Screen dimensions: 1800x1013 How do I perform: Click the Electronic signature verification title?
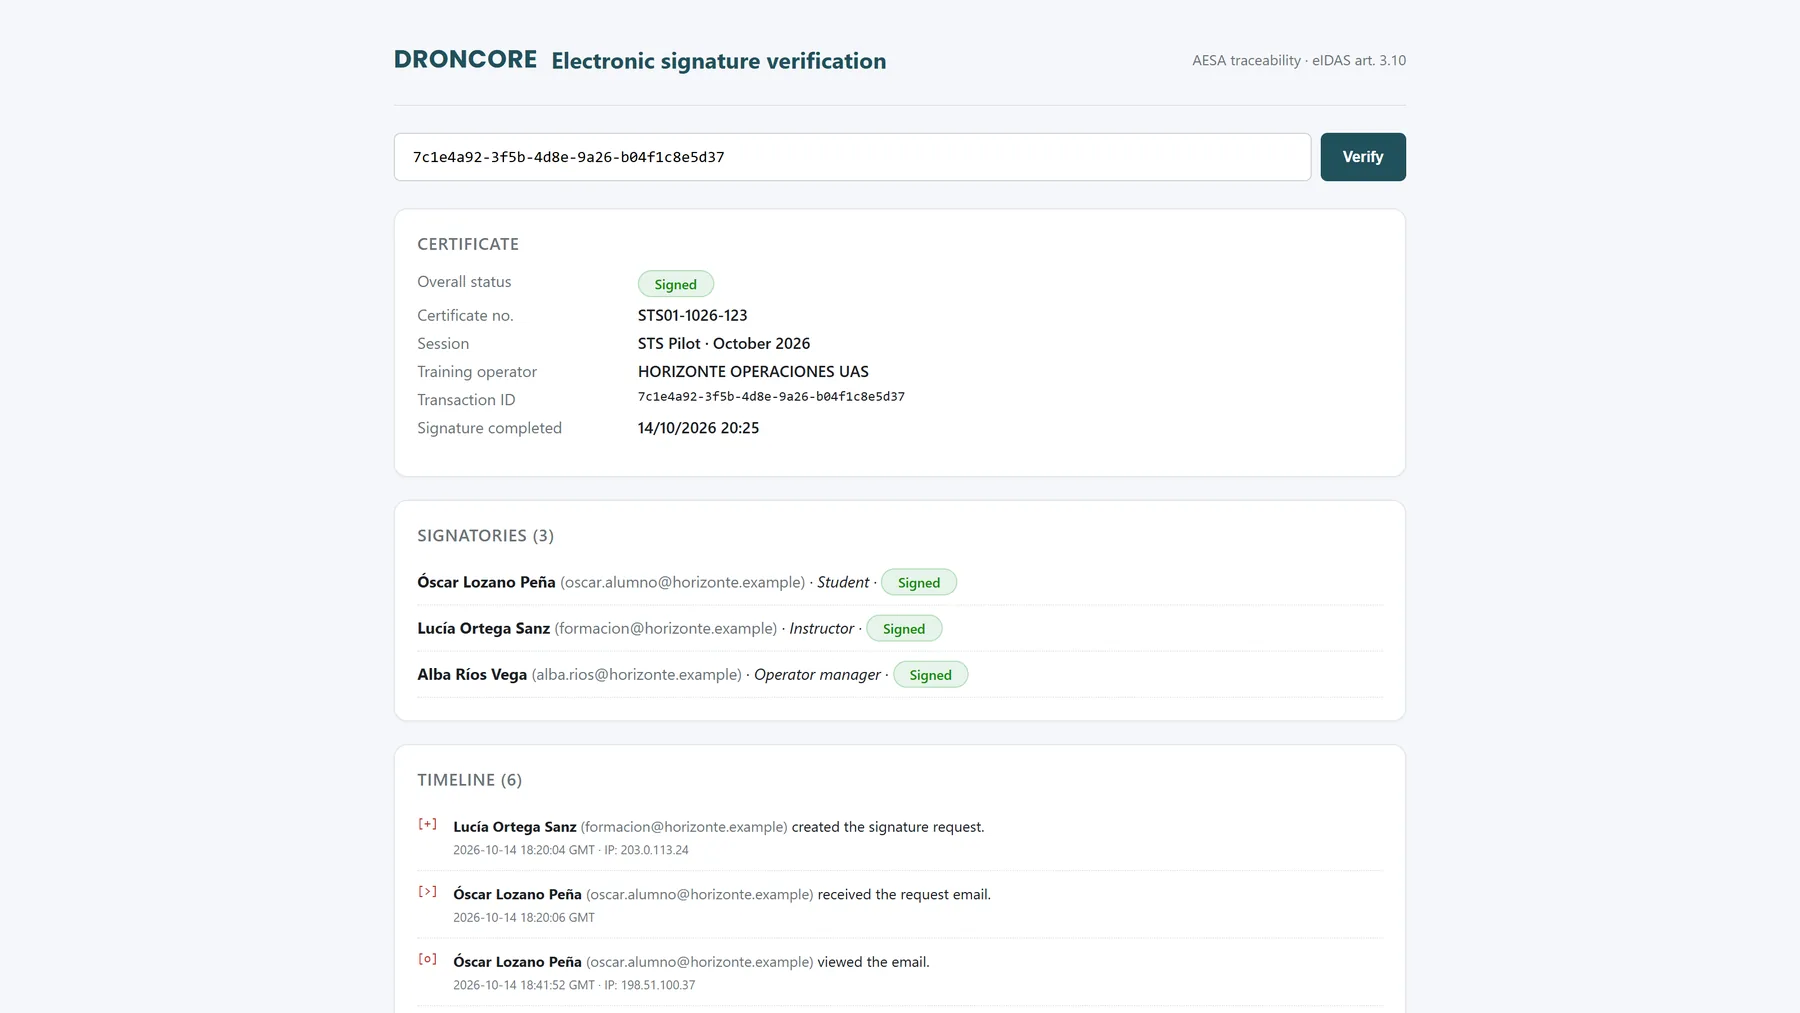(x=719, y=61)
